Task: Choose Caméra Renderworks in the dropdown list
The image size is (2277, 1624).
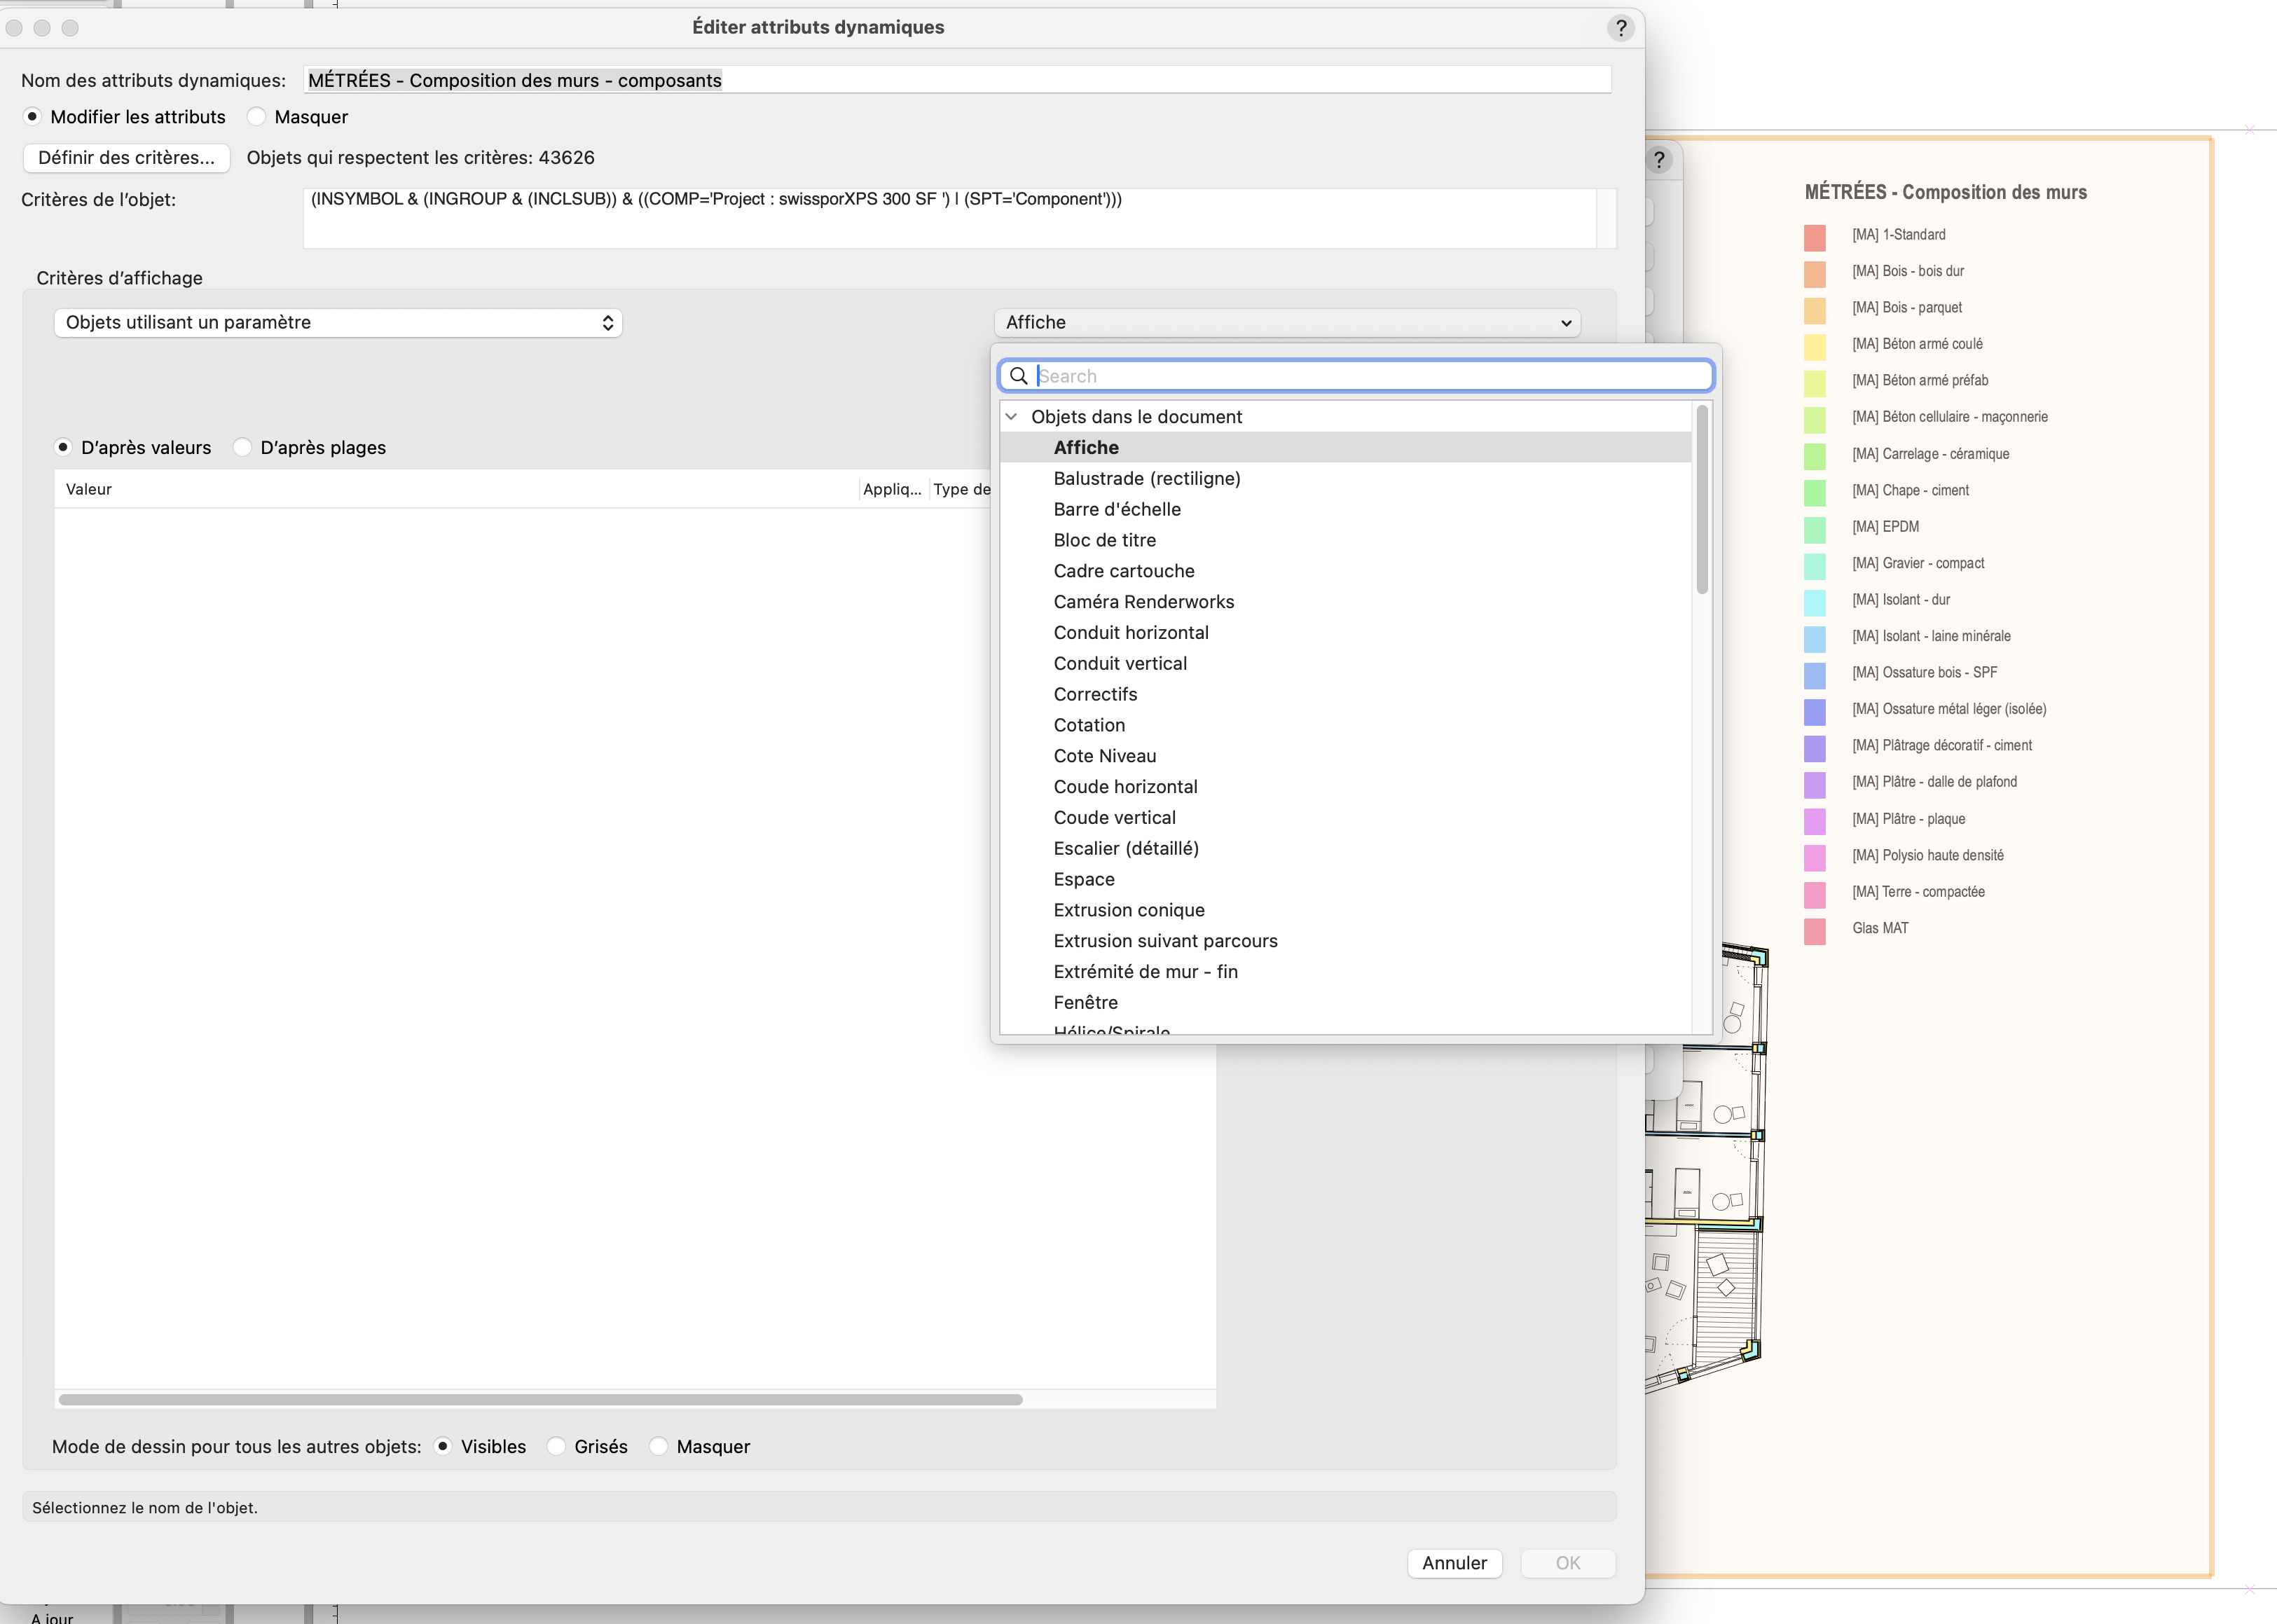Action: [x=1144, y=601]
